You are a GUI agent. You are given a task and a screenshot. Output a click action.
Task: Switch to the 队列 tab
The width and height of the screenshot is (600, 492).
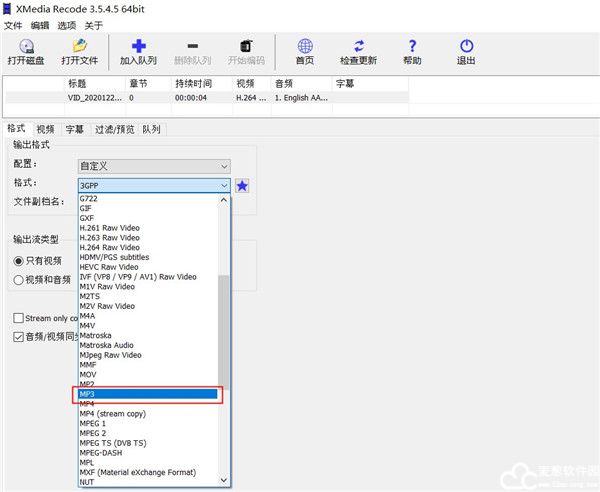tap(152, 129)
